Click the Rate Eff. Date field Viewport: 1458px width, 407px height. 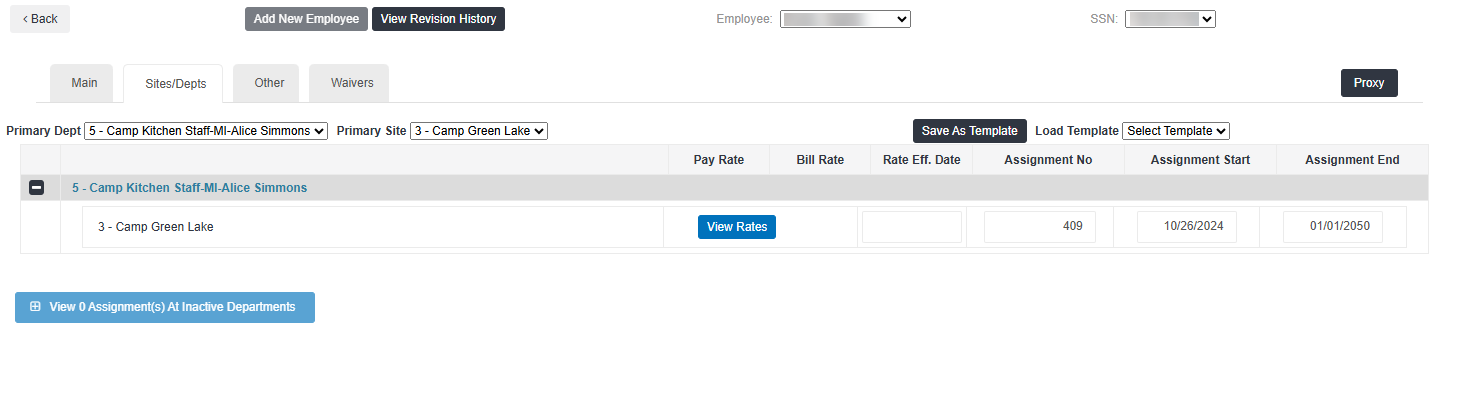click(x=911, y=227)
